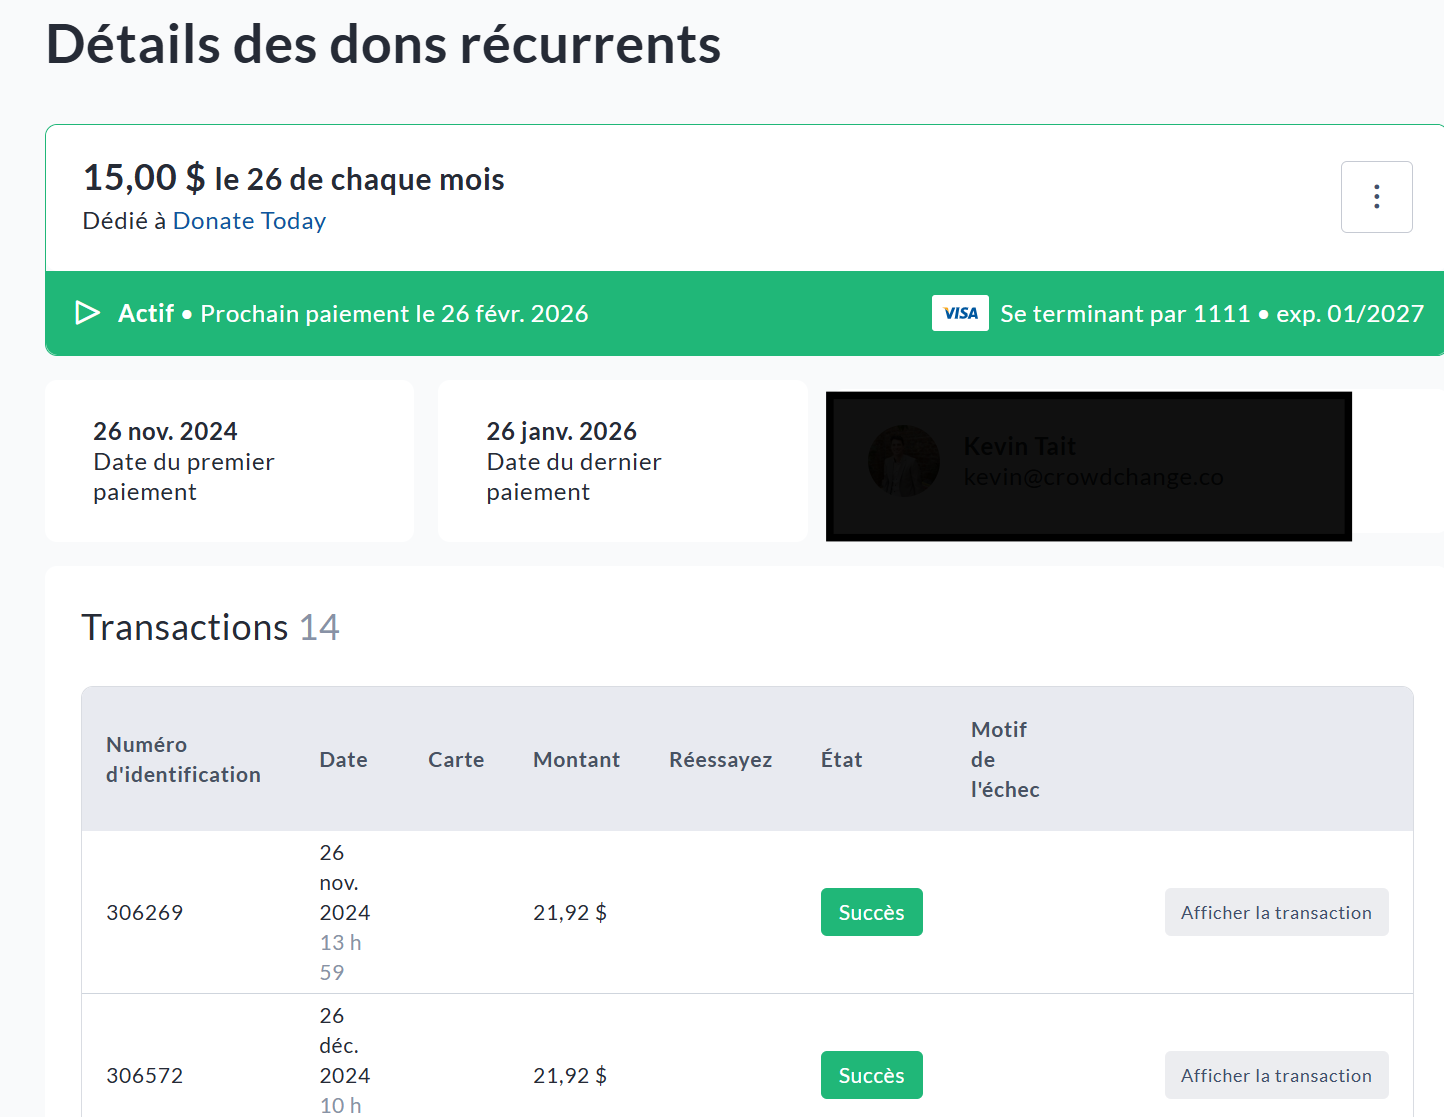
Task: Click the Réessayez column header
Action: click(x=720, y=759)
